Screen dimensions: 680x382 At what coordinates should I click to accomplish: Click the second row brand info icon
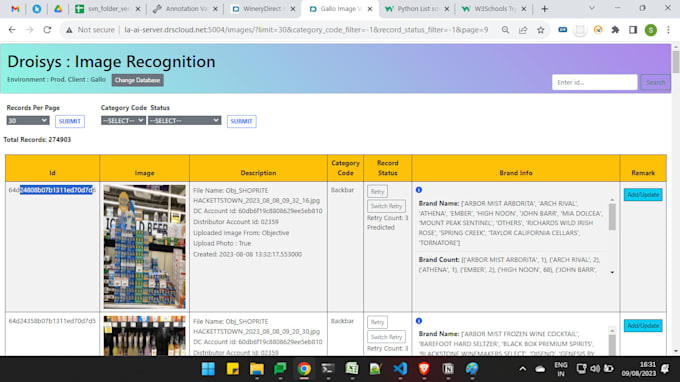[418, 321]
